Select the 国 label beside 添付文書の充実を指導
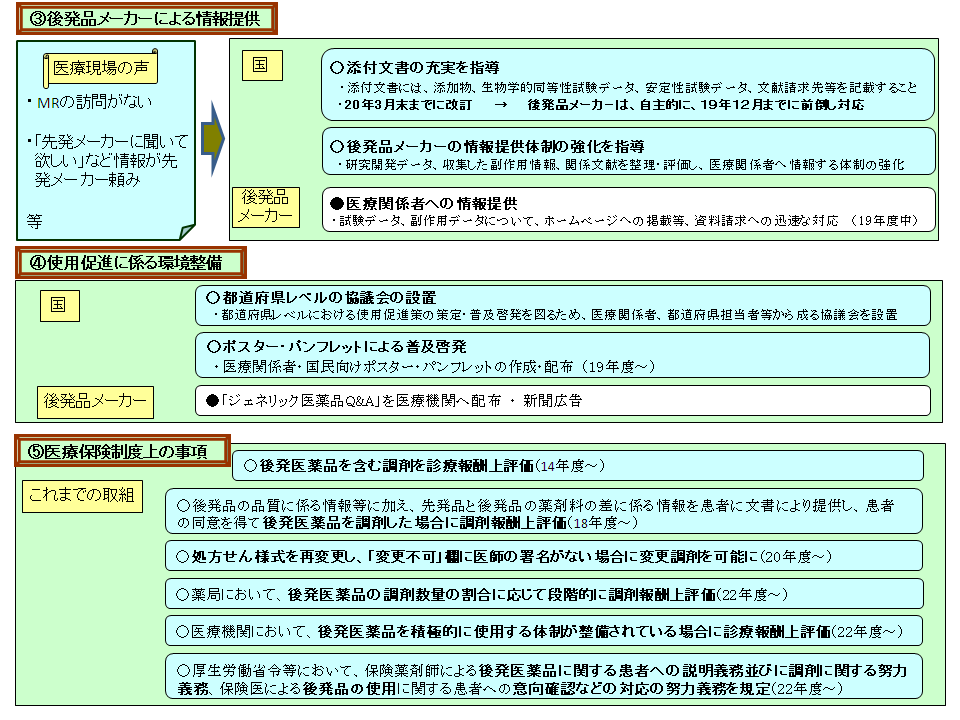The image size is (960, 720). point(260,65)
